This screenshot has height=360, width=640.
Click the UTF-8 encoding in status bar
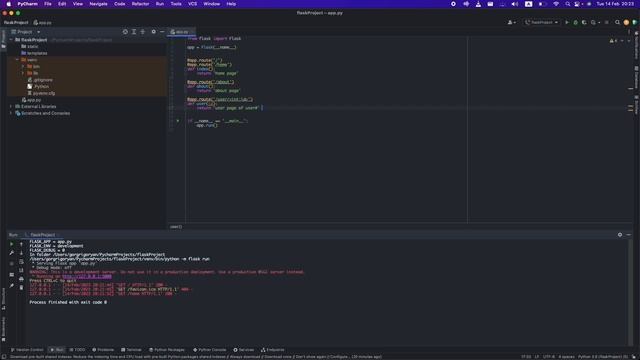[549, 357]
